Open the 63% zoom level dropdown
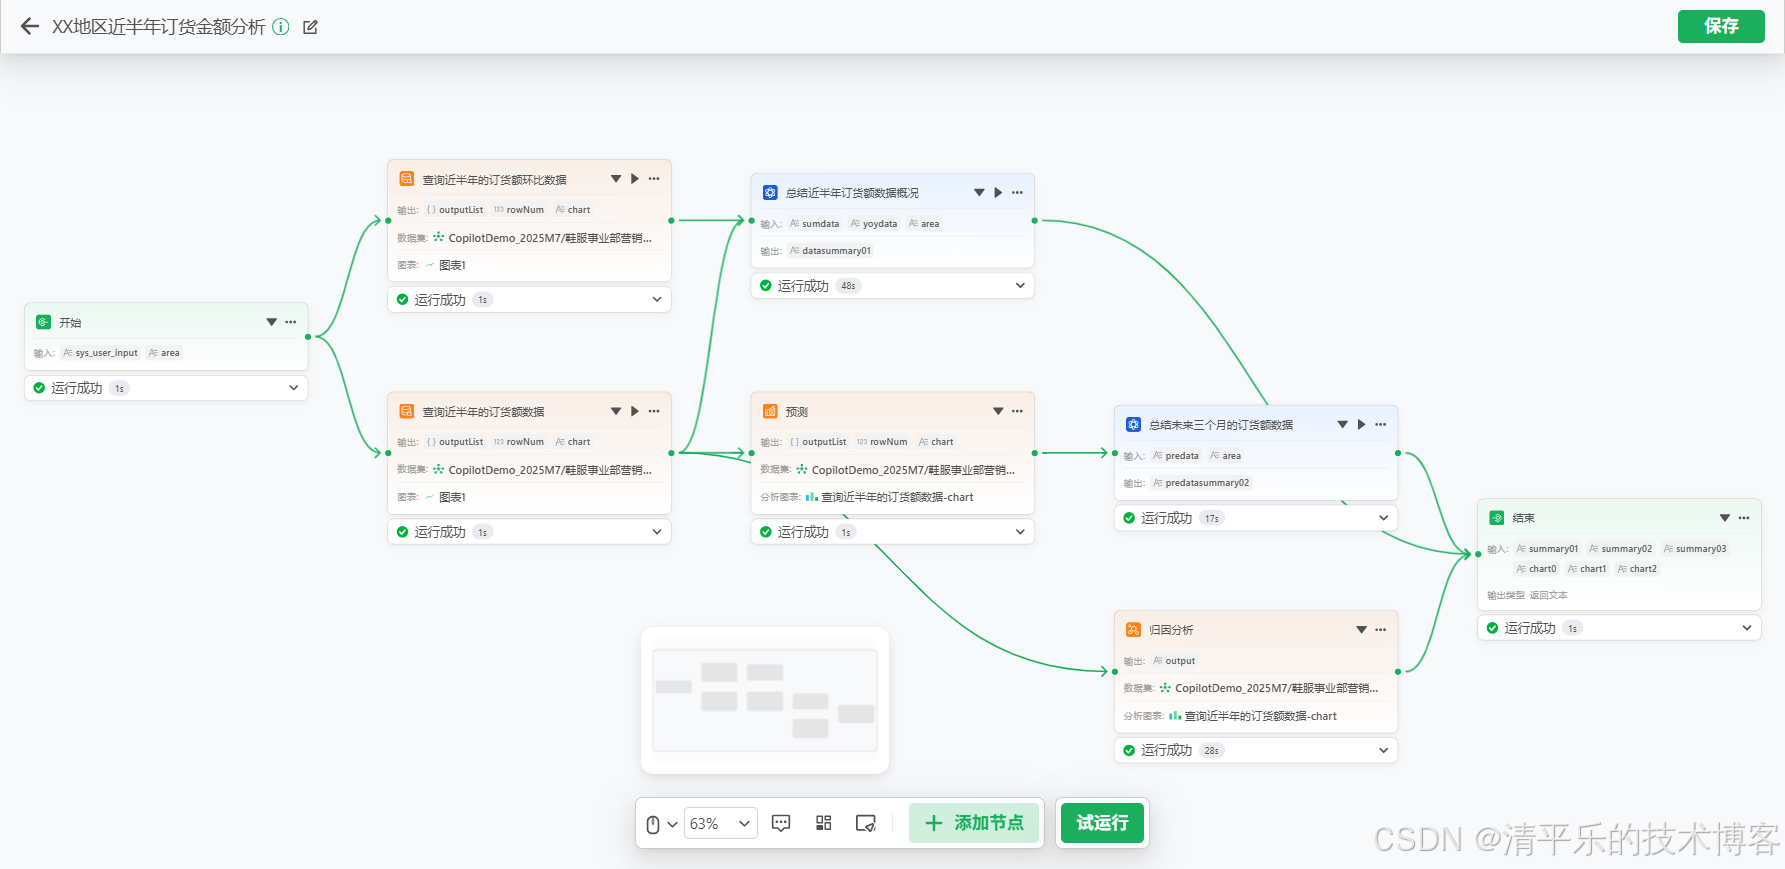Viewport: 1785px width, 869px height. point(720,824)
